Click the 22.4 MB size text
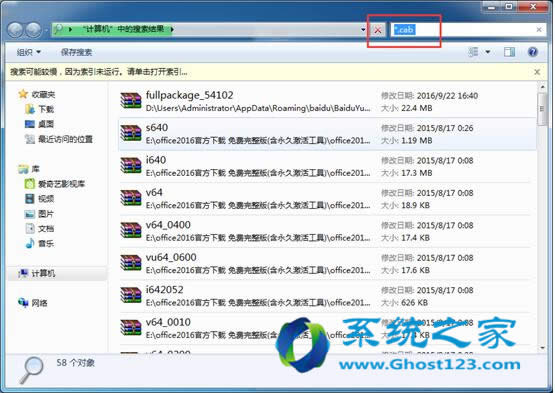The height and width of the screenshot is (393, 555). 417,108
